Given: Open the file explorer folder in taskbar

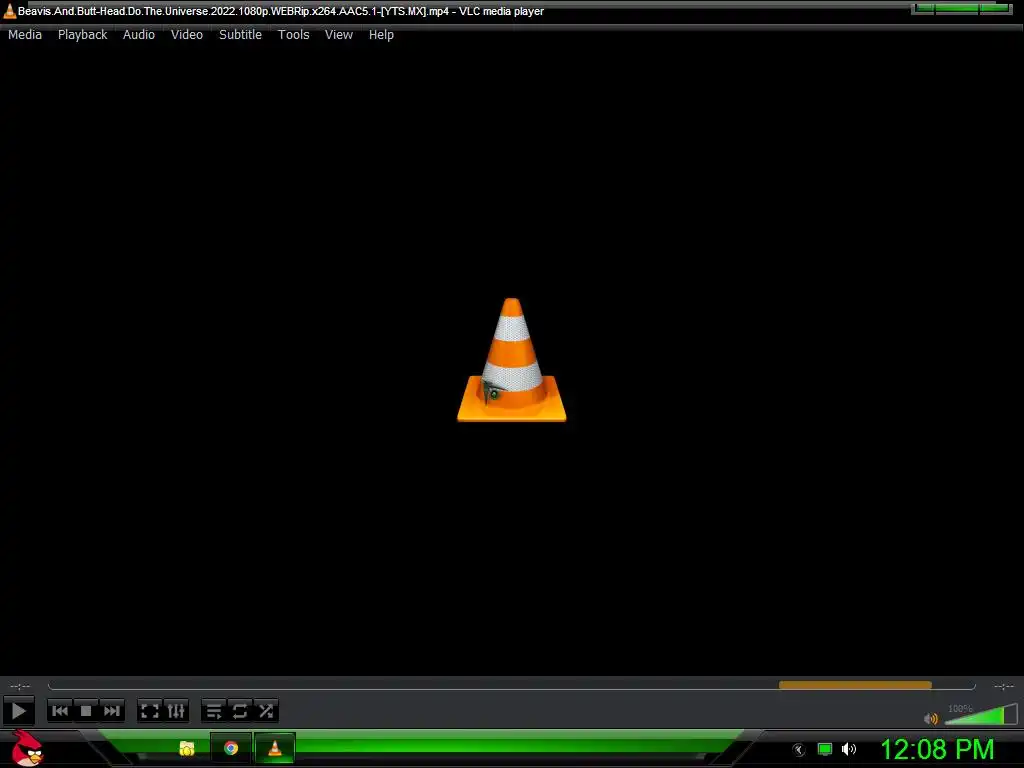Looking at the screenshot, I should (187, 748).
